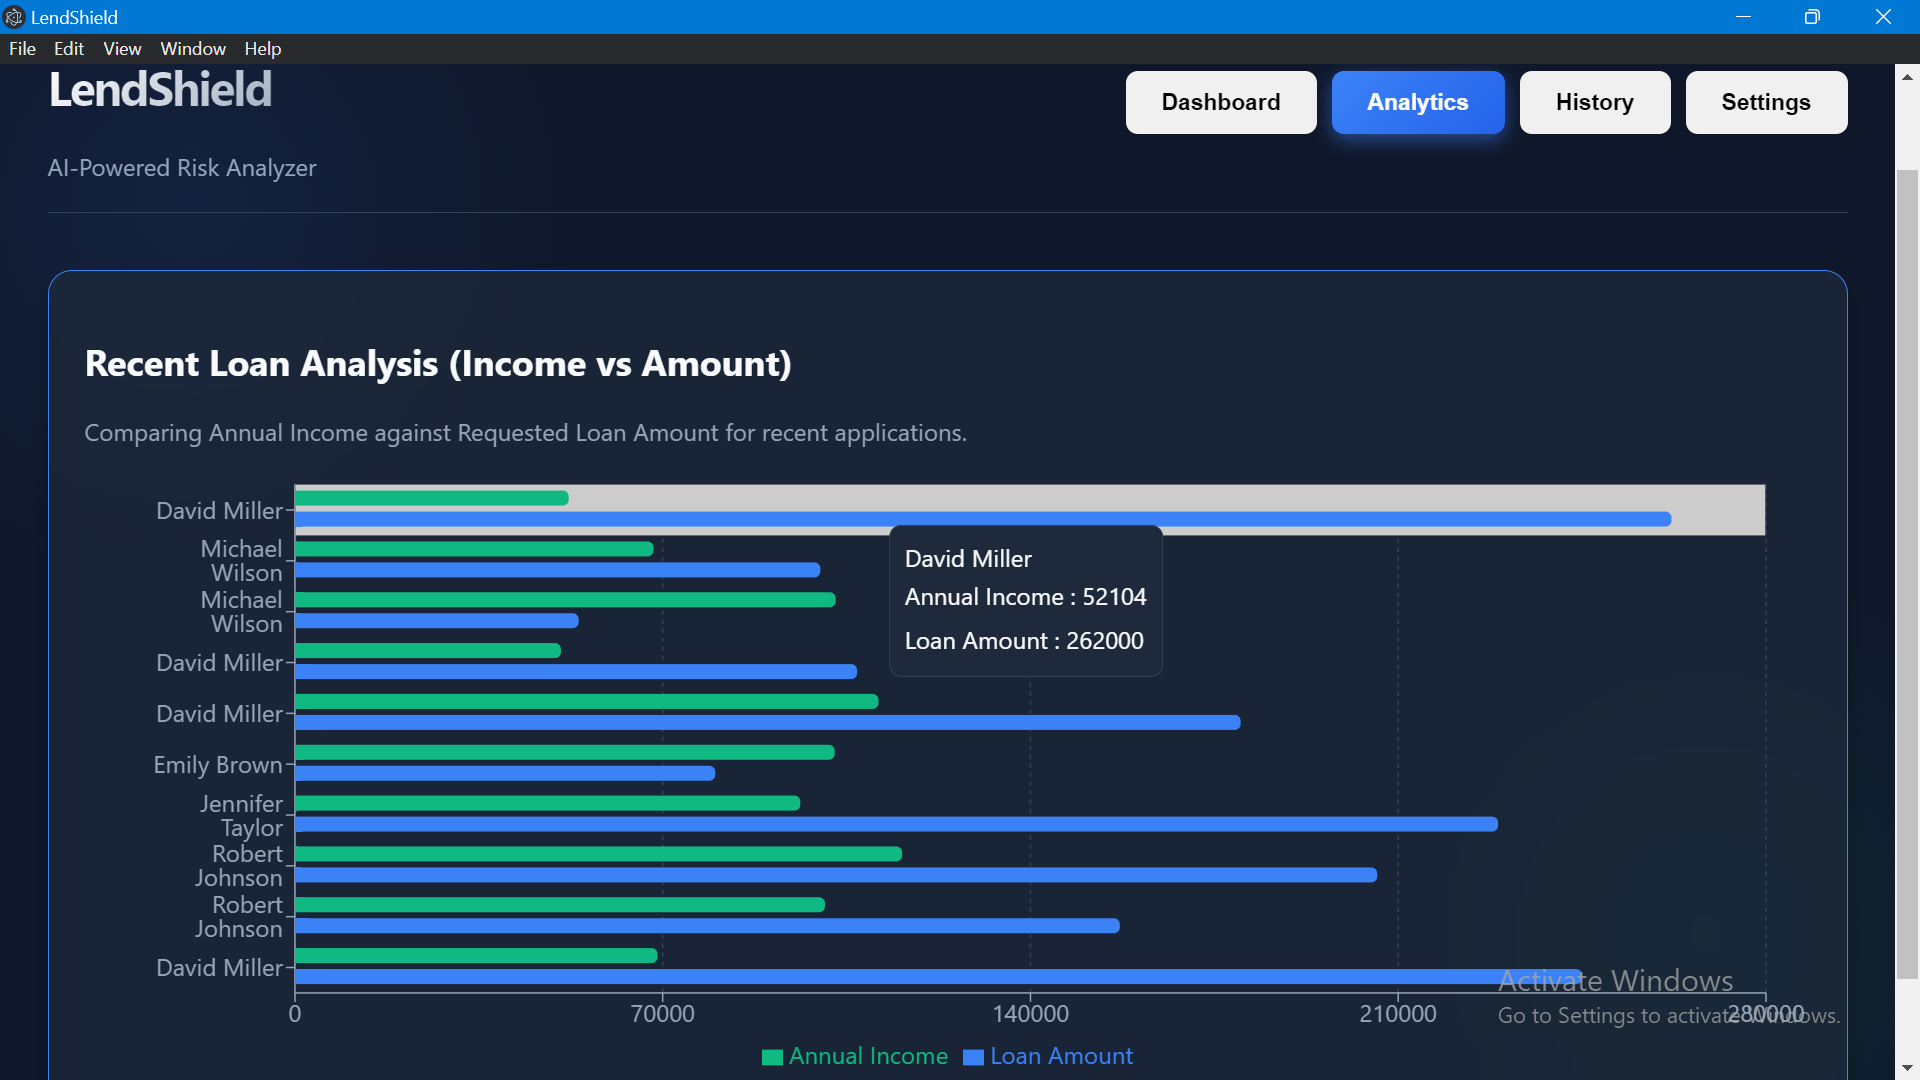
Task: Open the Help menu
Action: [262, 49]
